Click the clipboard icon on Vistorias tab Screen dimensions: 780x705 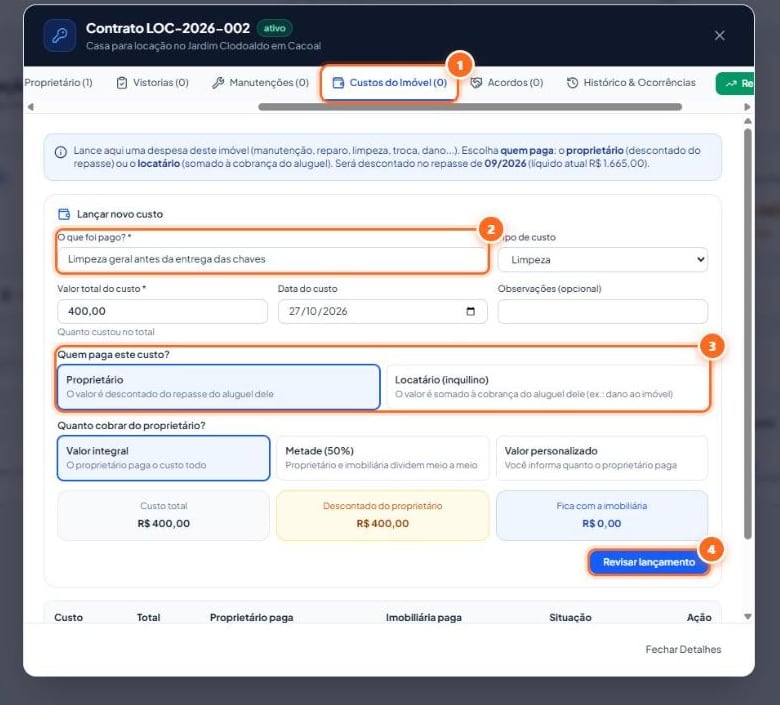point(122,83)
